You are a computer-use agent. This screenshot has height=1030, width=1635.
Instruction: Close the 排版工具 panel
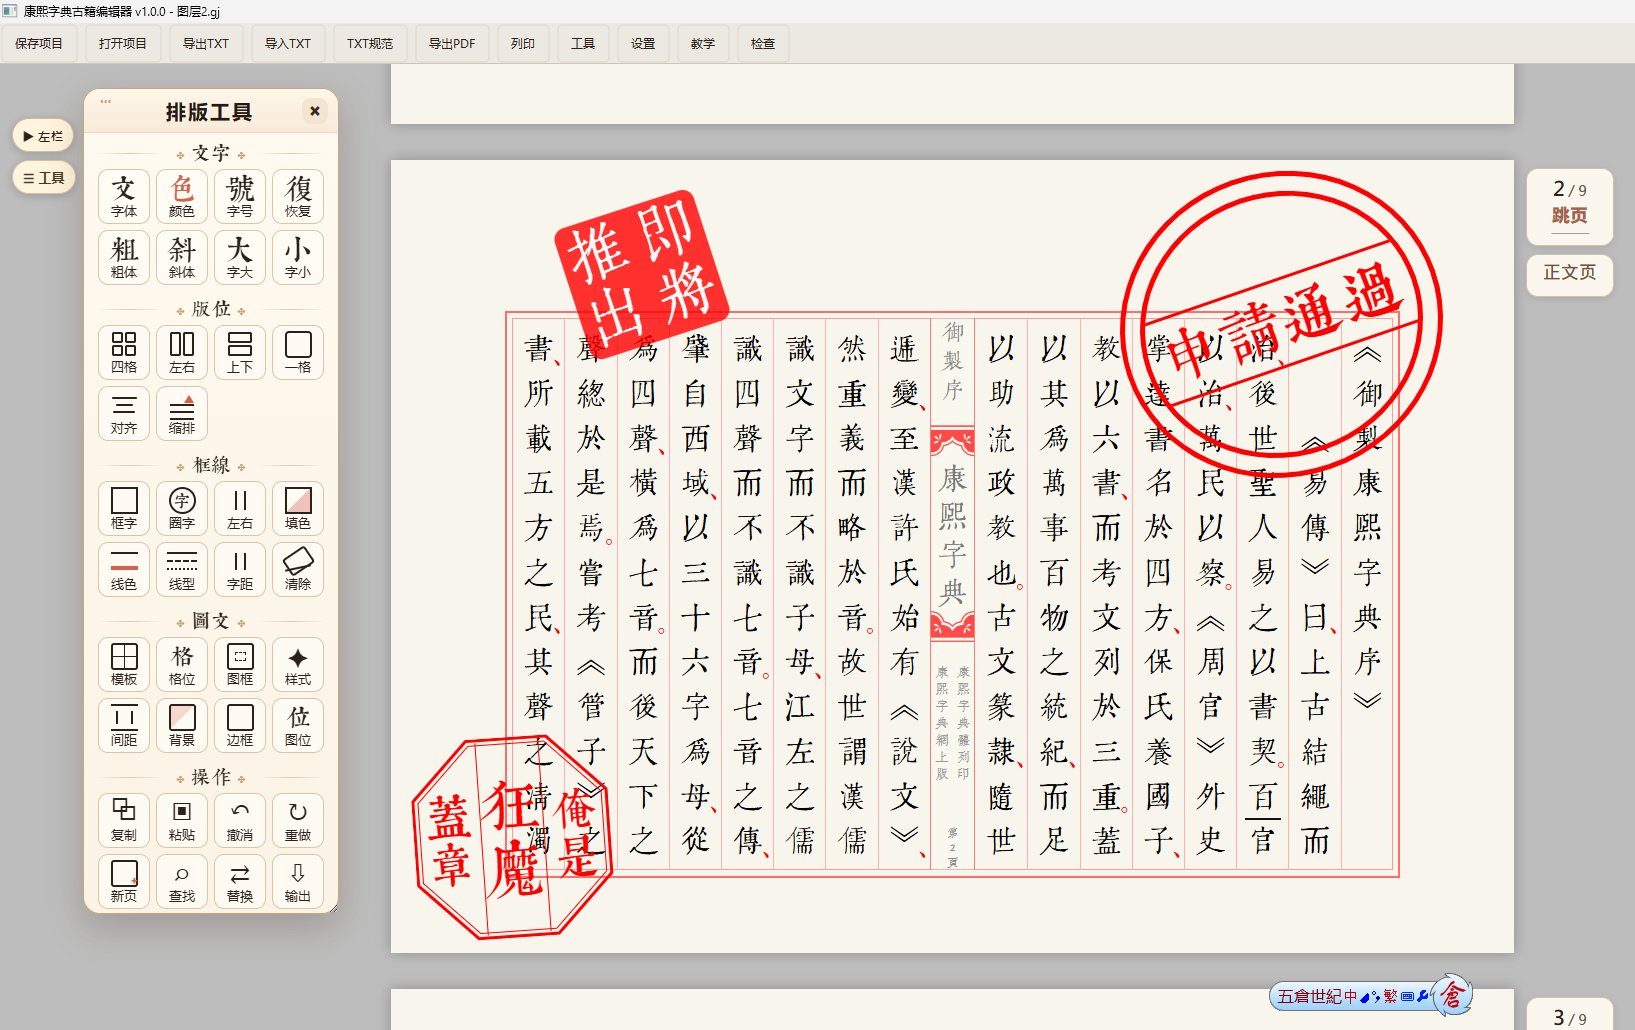pos(314,111)
